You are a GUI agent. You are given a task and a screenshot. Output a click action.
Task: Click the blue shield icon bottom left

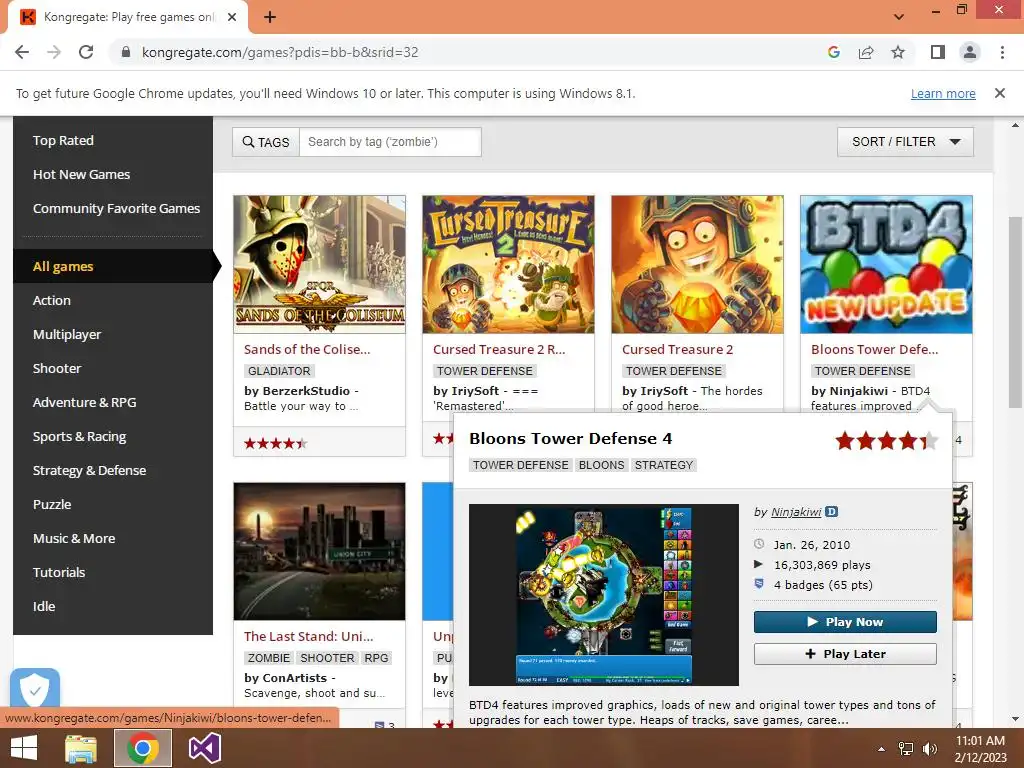coord(35,688)
